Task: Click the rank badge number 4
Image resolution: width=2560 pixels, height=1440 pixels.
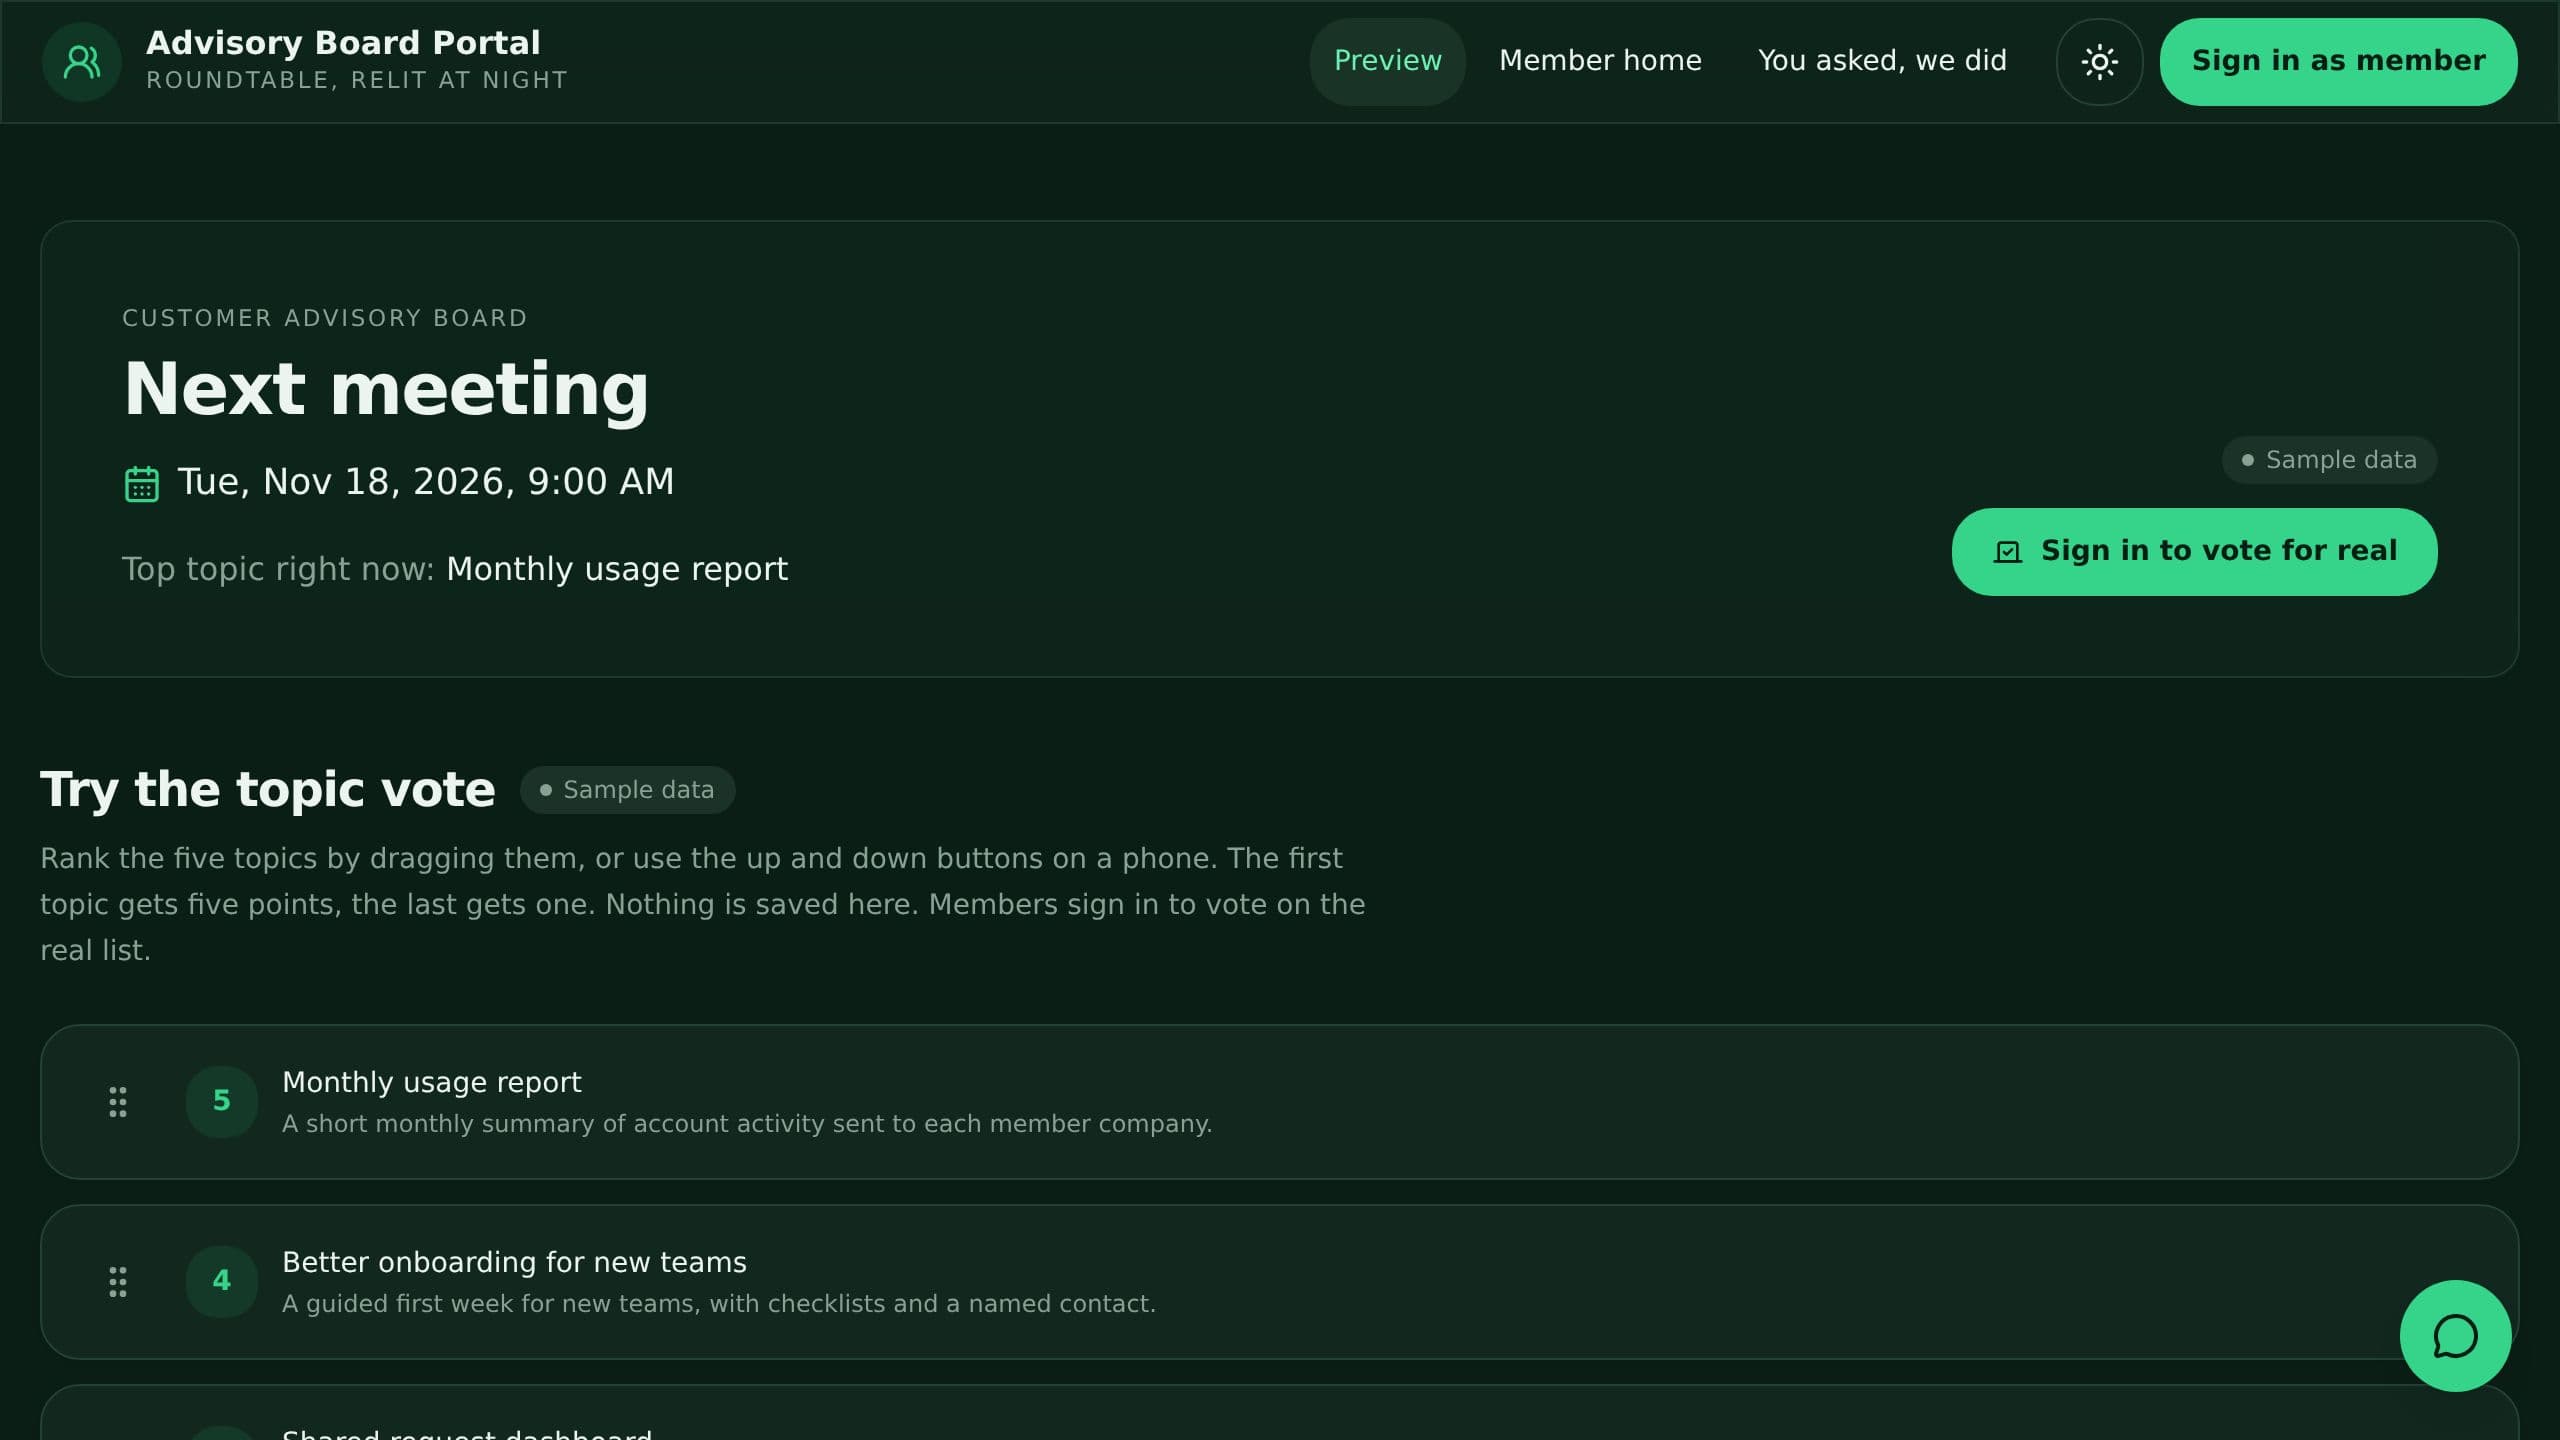Action: 222,1281
